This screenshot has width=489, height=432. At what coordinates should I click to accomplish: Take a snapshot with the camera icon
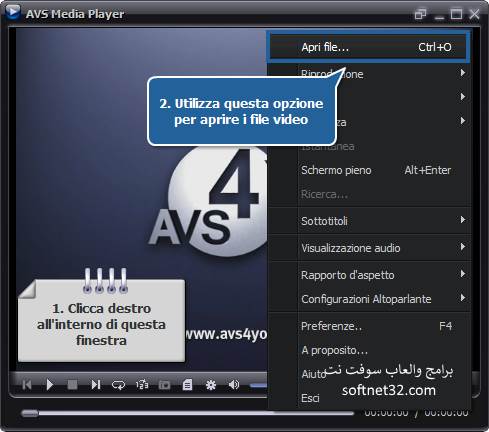coord(164,385)
